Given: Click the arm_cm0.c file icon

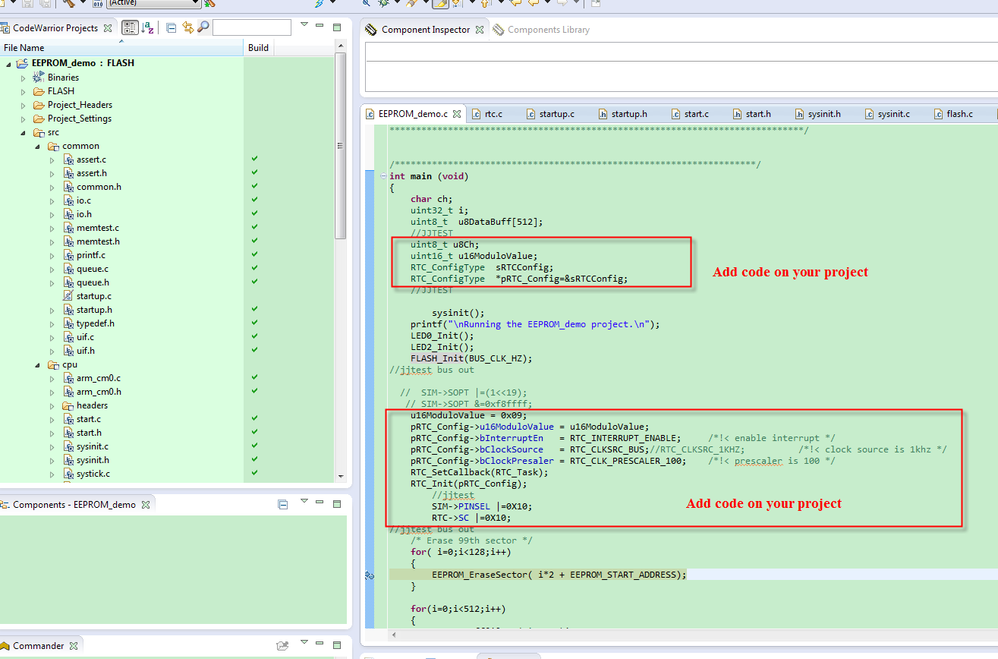Looking at the screenshot, I should pos(68,378).
